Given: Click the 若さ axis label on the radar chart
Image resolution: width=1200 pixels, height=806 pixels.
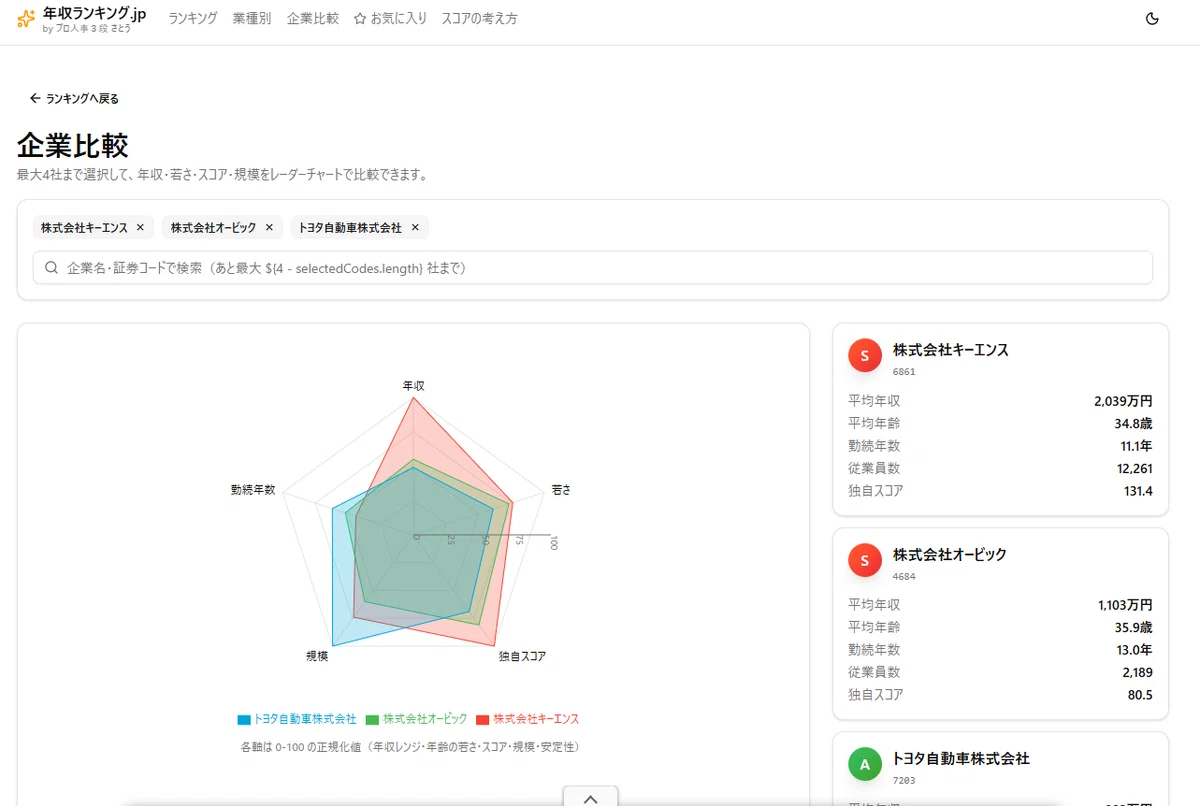Looking at the screenshot, I should coord(561,490).
